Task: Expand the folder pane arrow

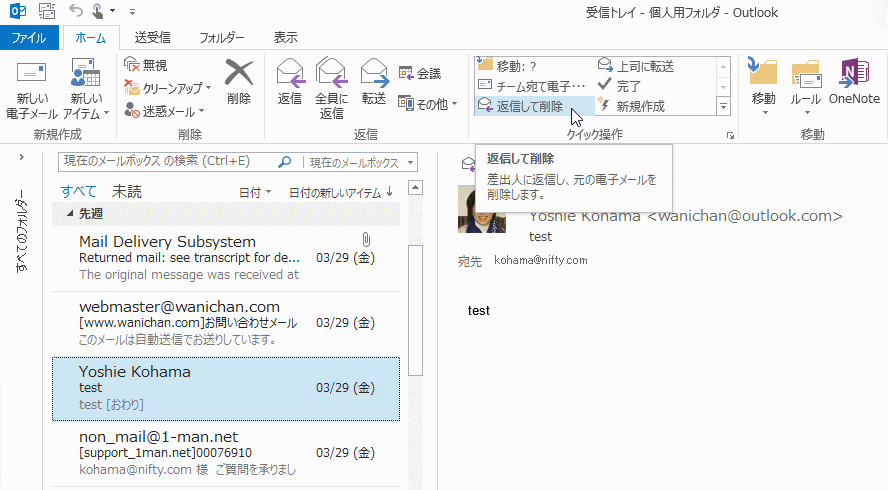Action: pos(22,157)
